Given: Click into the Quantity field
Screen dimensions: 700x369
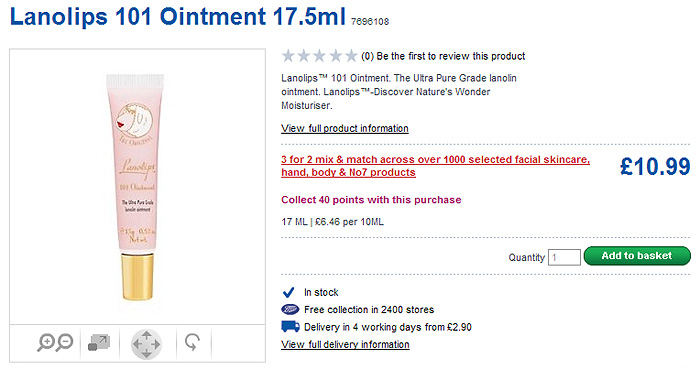Looking at the screenshot, I should pos(564,257).
